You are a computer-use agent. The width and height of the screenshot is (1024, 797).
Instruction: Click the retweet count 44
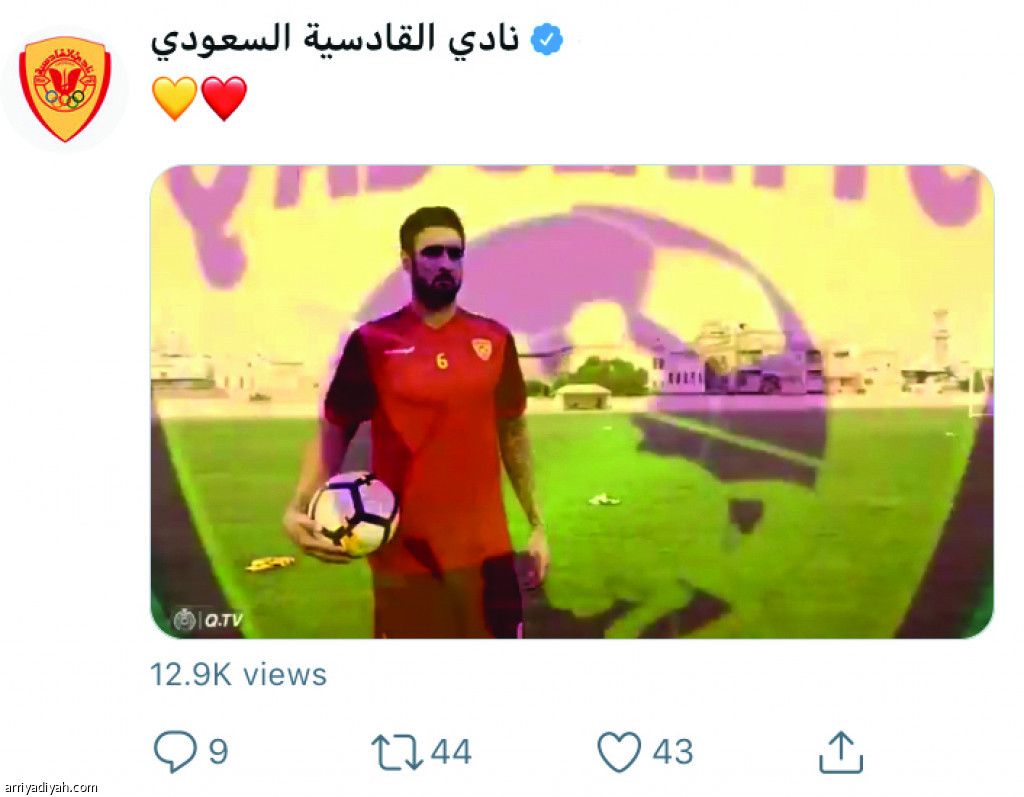click(x=451, y=752)
